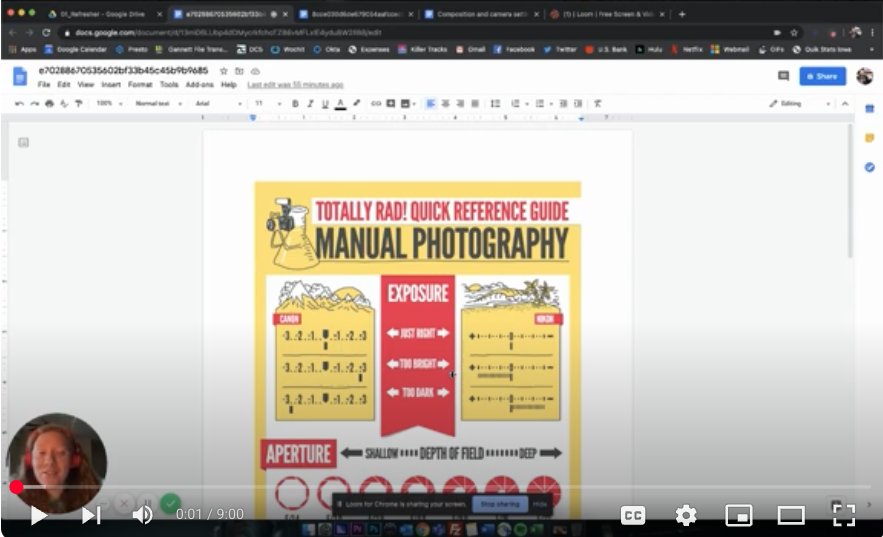Skip to the next video
The height and width of the screenshot is (537, 883).
pyautogui.click(x=91, y=515)
